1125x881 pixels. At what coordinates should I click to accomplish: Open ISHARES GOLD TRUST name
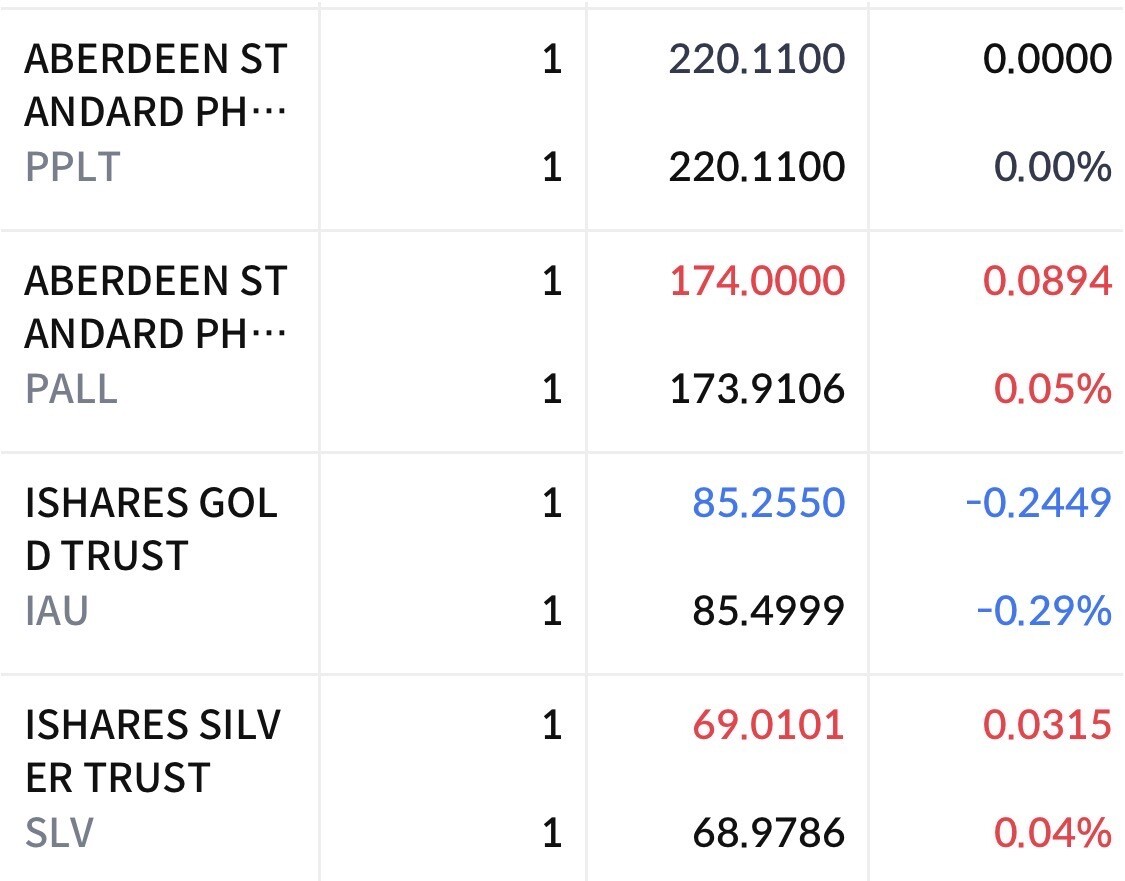click(x=151, y=529)
